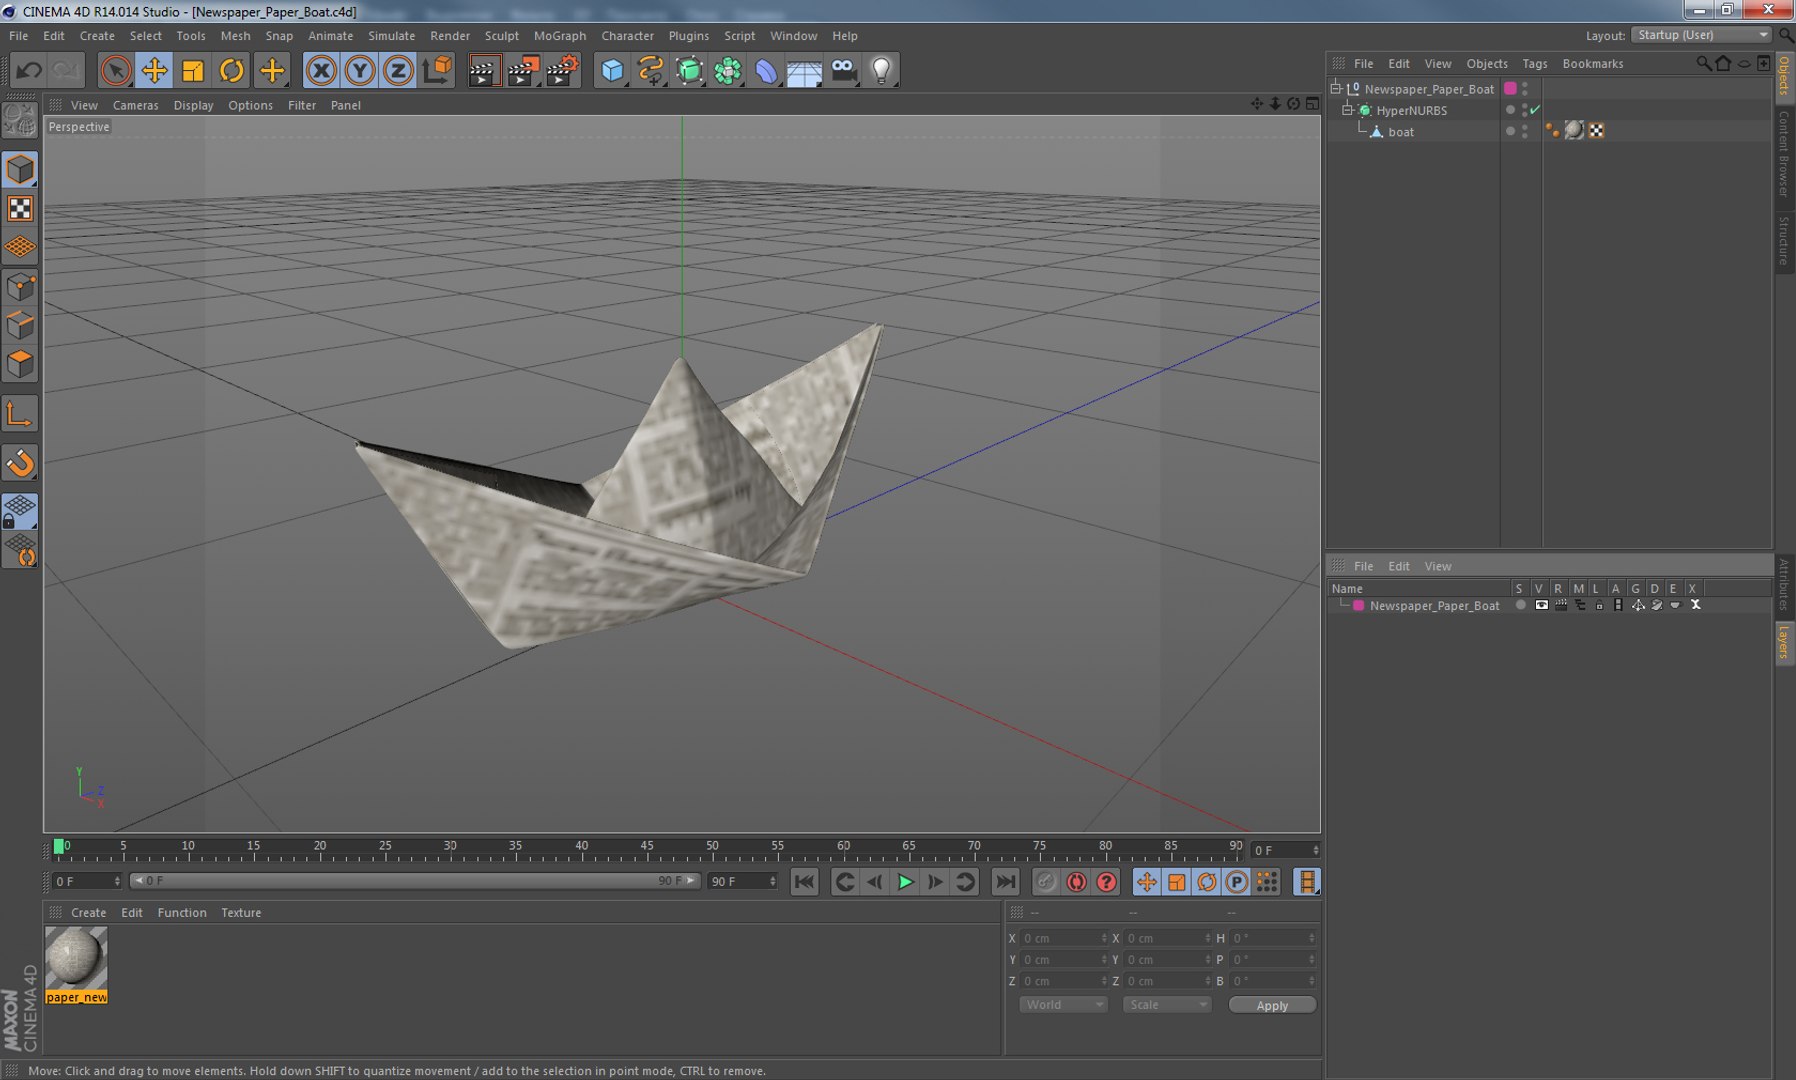Enable Polygons mode
The width and height of the screenshot is (1796, 1080).
coord(20,364)
